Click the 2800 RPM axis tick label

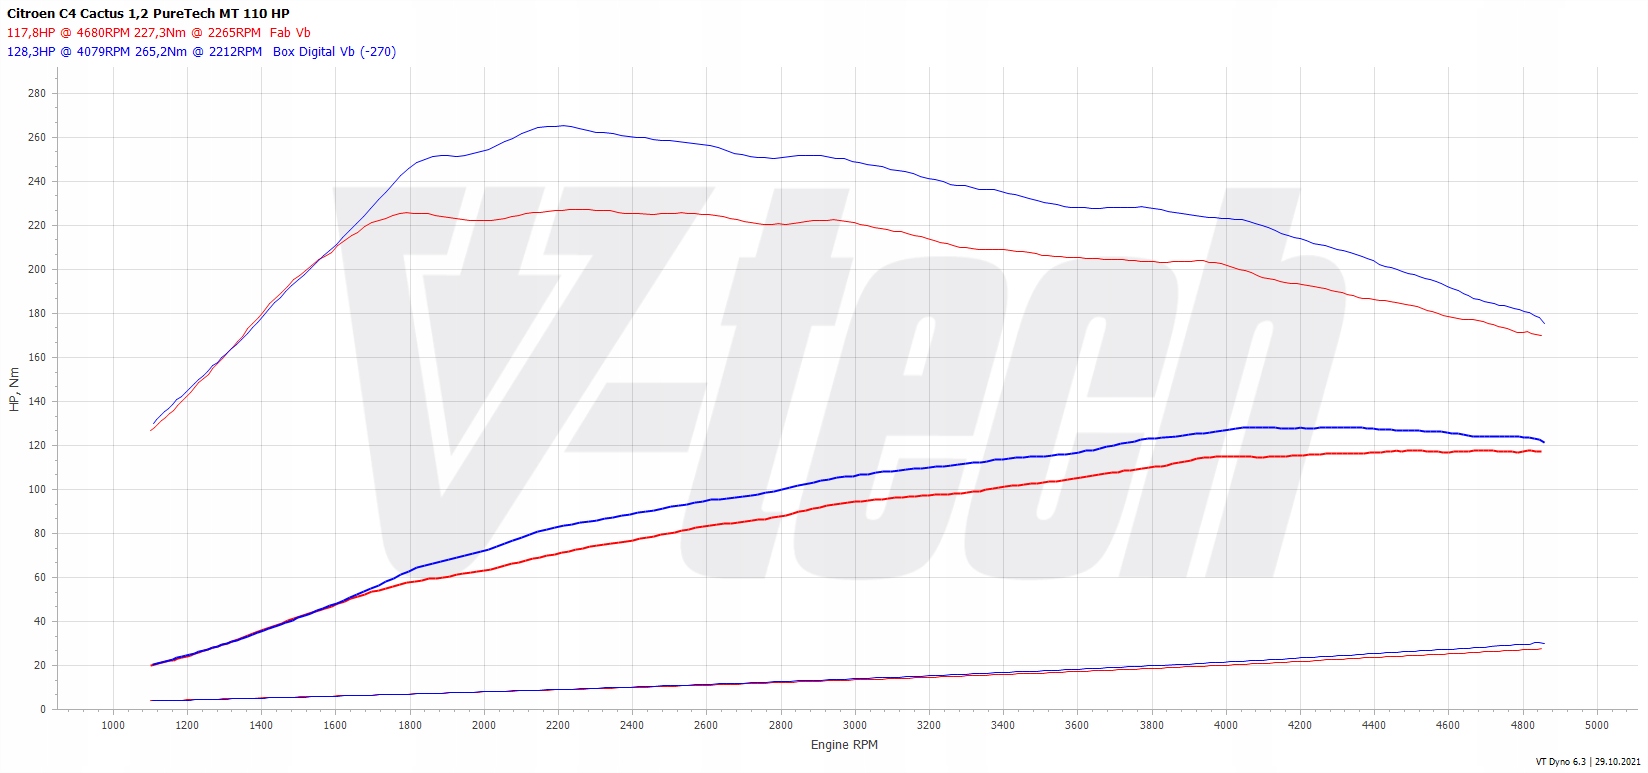click(781, 726)
